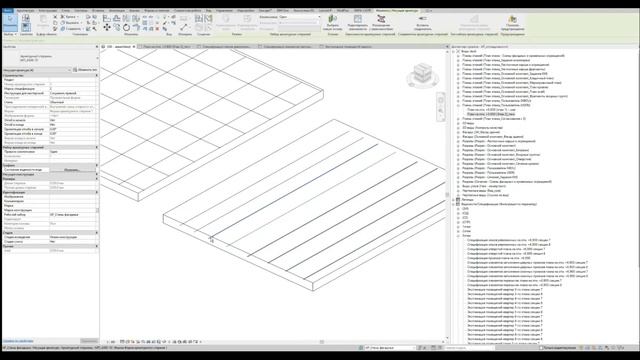Click the Layout Rule value 'Один'
640x360 pixels.
73,152
